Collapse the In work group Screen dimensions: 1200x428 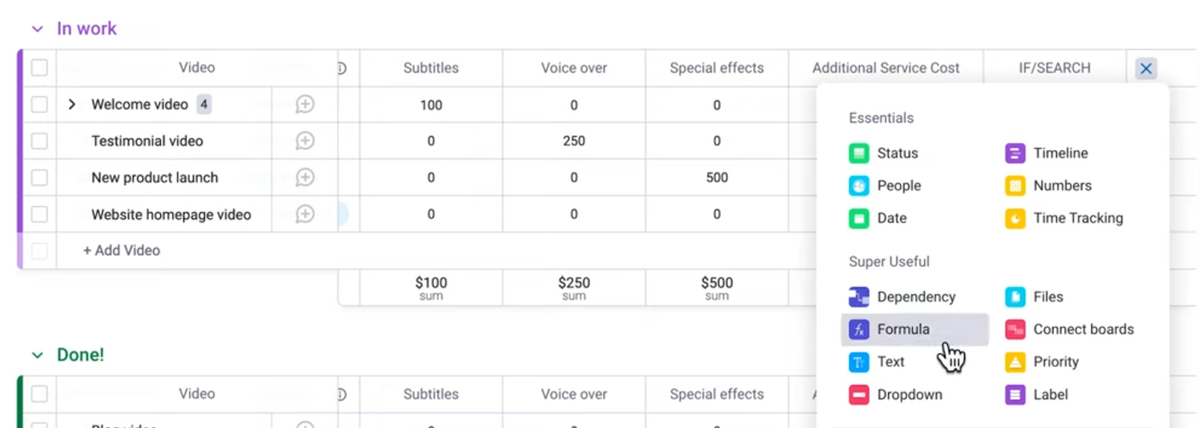(37, 29)
